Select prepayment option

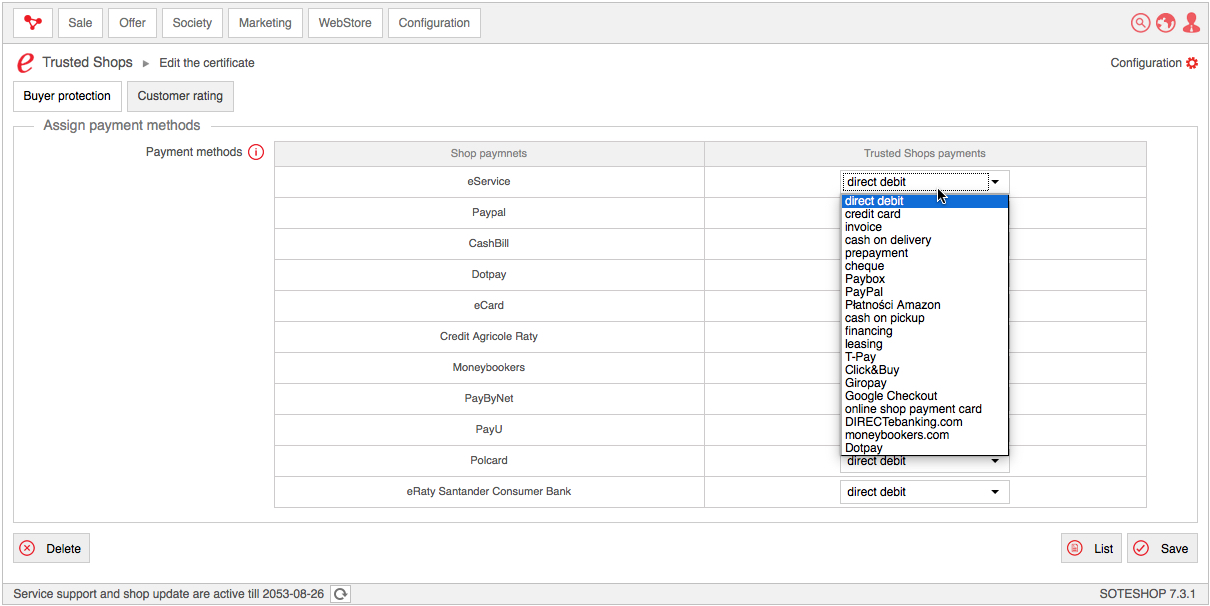pyautogui.click(x=925, y=253)
